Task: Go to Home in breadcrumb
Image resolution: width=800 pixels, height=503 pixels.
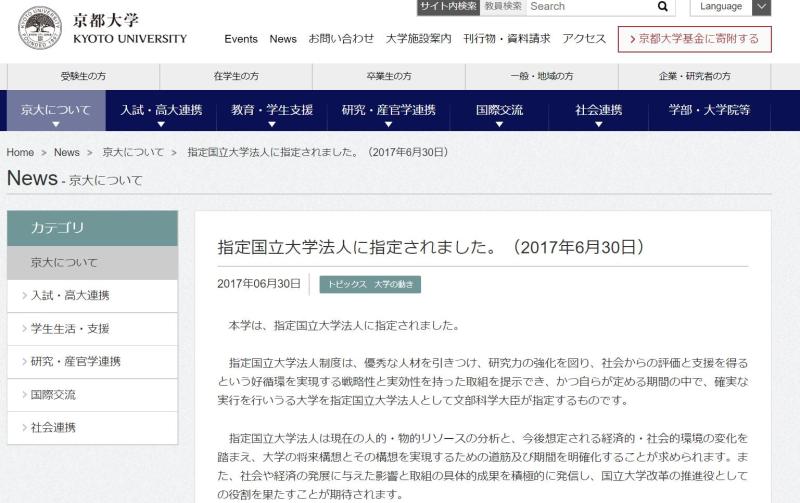Action: click(x=20, y=153)
